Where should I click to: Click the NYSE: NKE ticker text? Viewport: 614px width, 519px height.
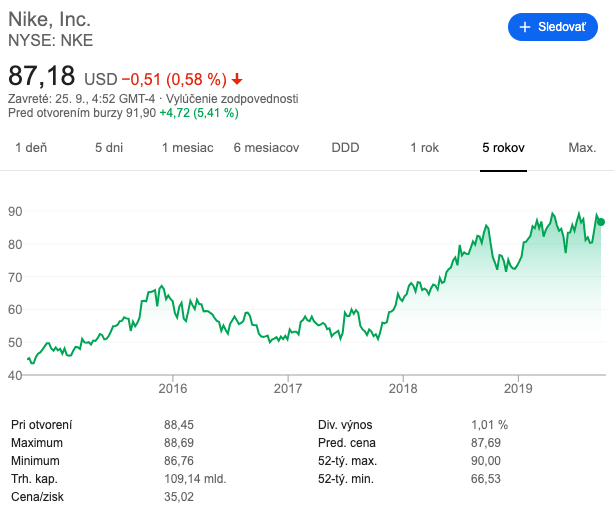point(51,40)
